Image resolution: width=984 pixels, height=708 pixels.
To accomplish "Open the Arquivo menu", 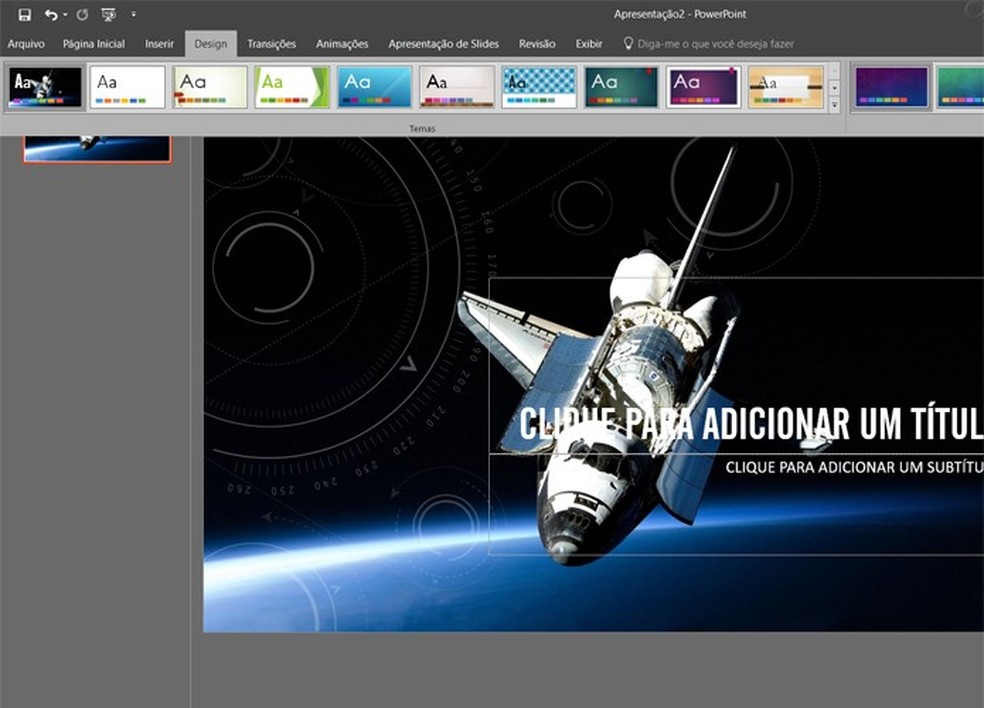I will 26,44.
